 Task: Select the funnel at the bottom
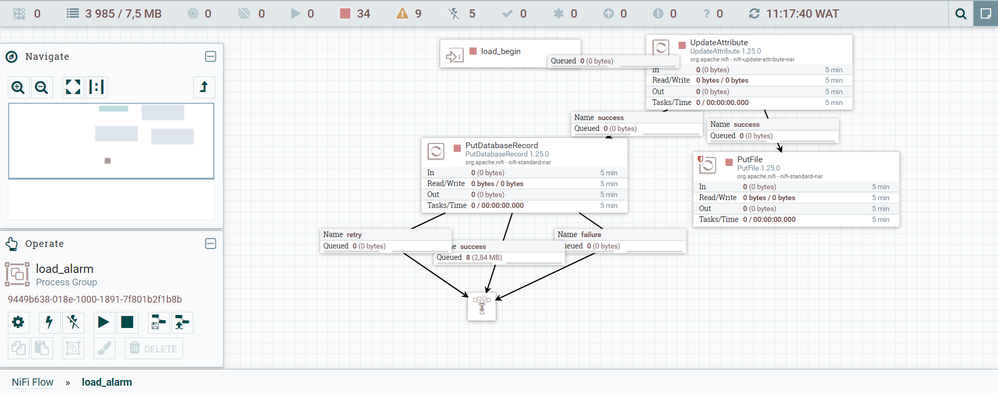(482, 306)
